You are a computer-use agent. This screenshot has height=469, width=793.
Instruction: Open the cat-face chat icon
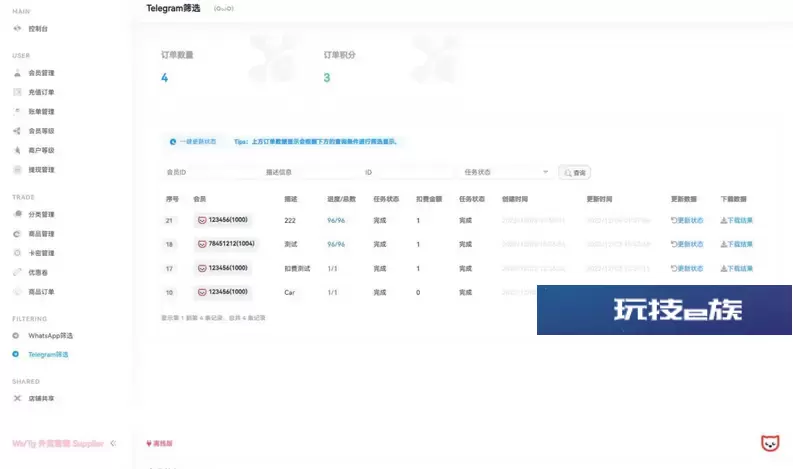pos(770,443)
